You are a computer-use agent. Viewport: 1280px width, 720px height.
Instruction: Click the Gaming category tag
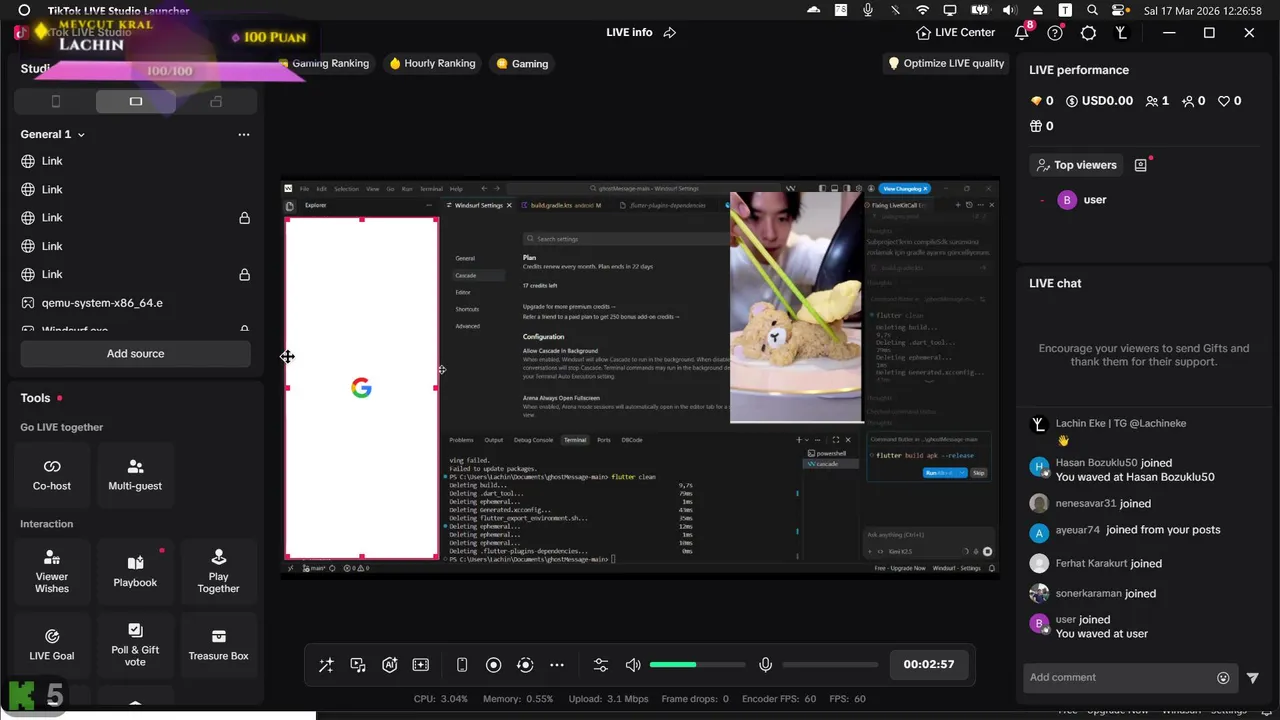(x=522, y=63)
